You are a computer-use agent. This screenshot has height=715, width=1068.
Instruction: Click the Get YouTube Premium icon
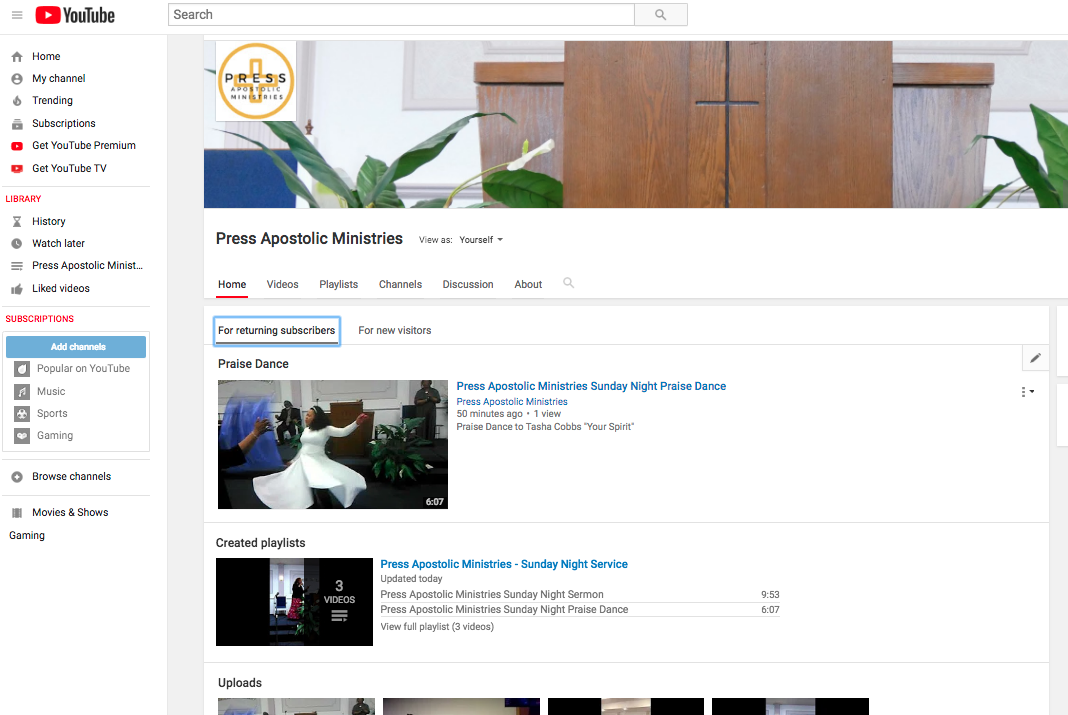pyautogui.click(x=17, y=146)
